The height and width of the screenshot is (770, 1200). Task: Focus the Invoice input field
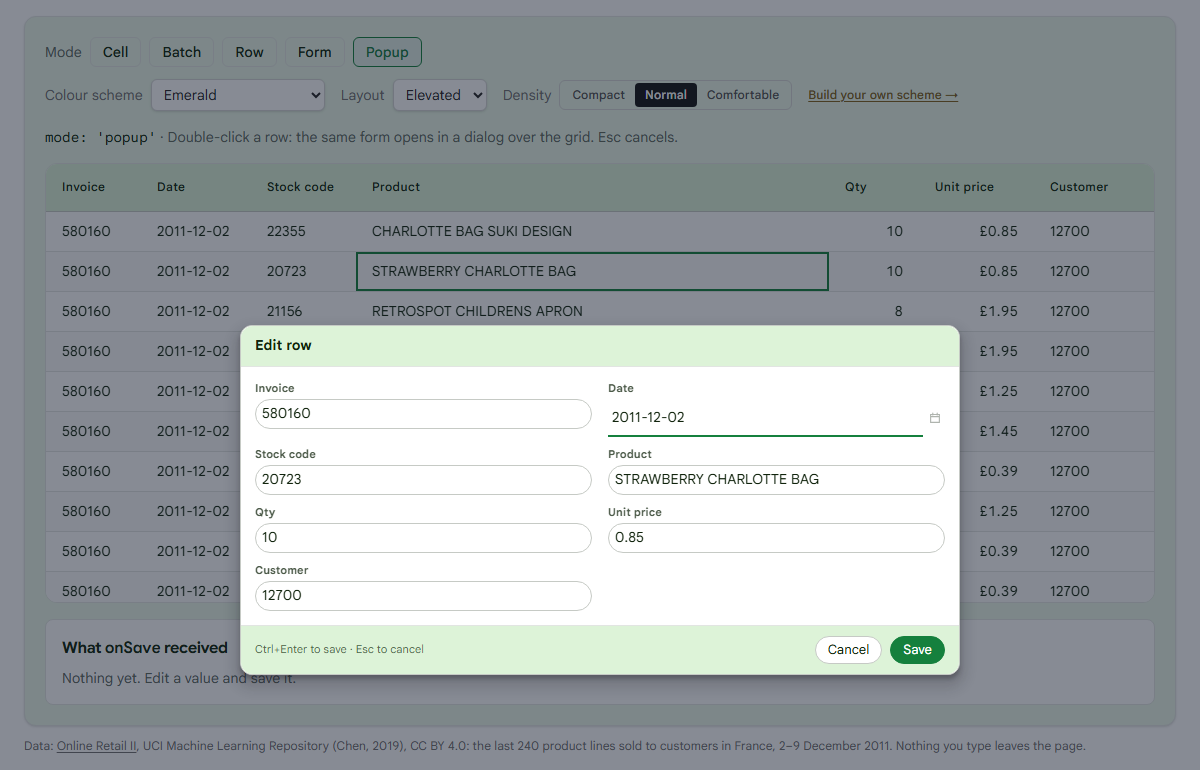coord(423,414)
